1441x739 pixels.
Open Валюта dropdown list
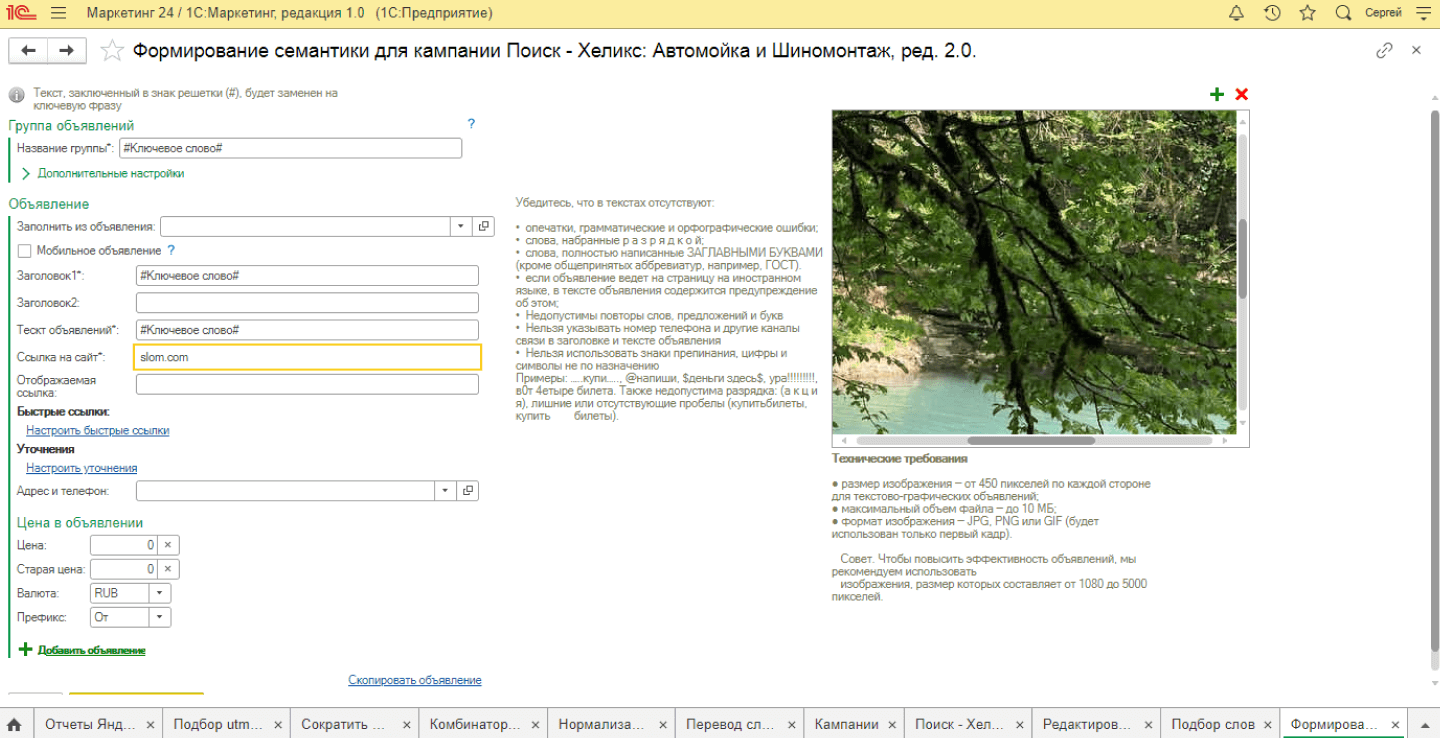160,593
